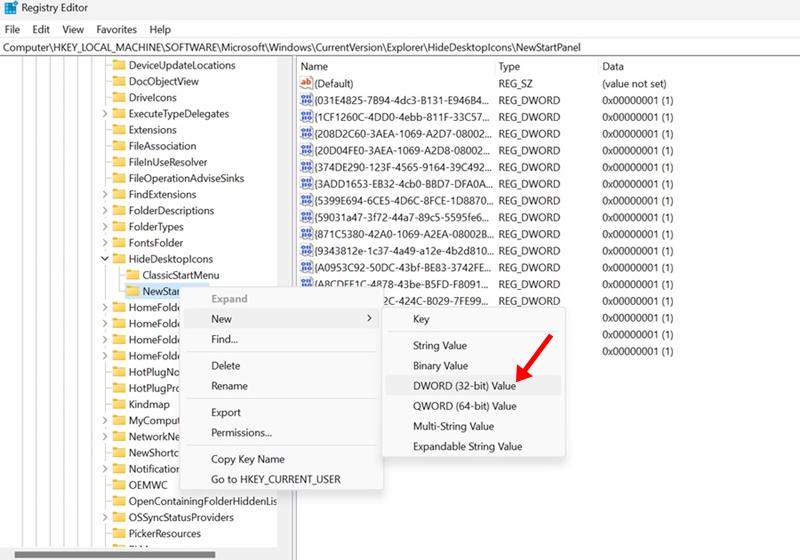Screen dimensions: 800x560
Task: Create a new Key from submenu
Action: [x=473, y=319]
